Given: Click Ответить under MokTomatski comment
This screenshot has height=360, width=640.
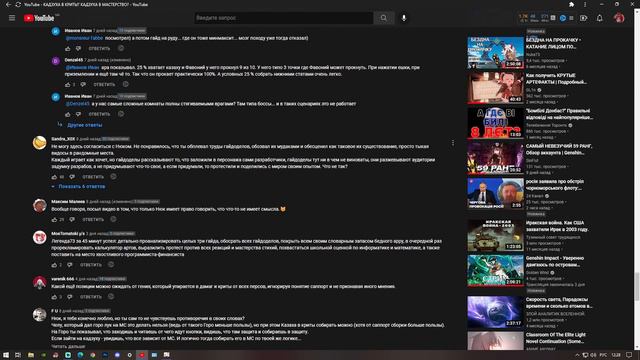Looking at the screenshot, I should (91, 265).
